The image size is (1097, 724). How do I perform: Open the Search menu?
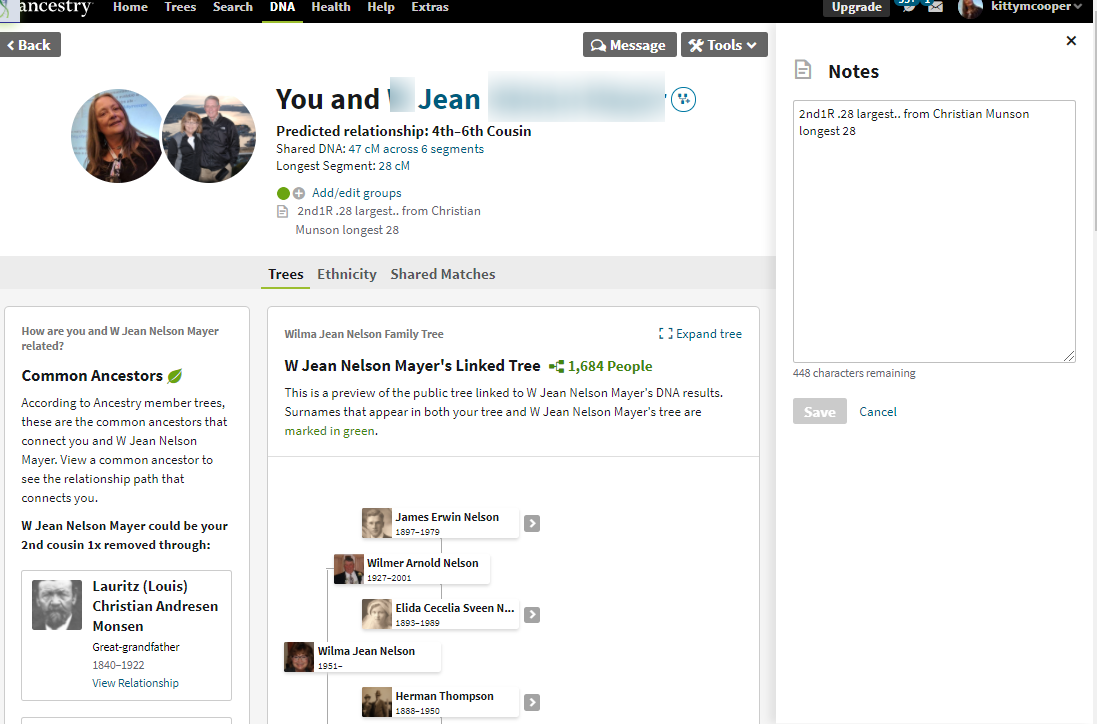pyautogui.click(x=232, y=7)
